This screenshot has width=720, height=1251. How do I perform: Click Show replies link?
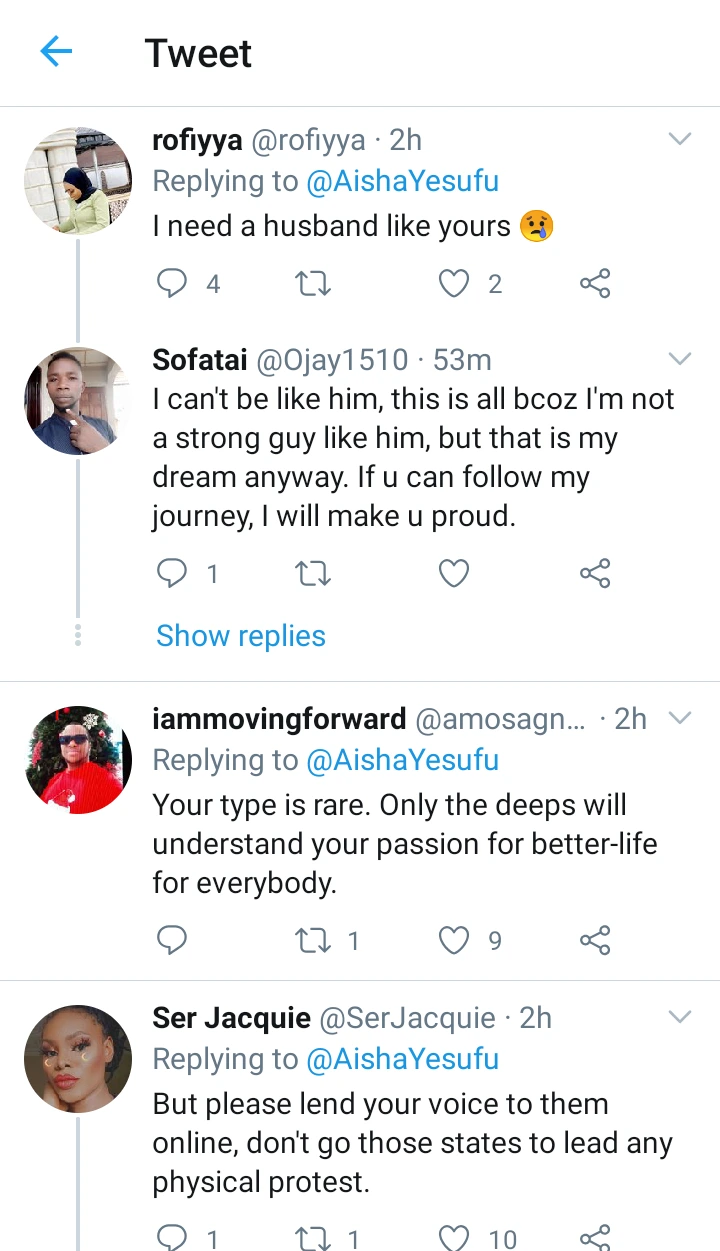tap(241, 636)
